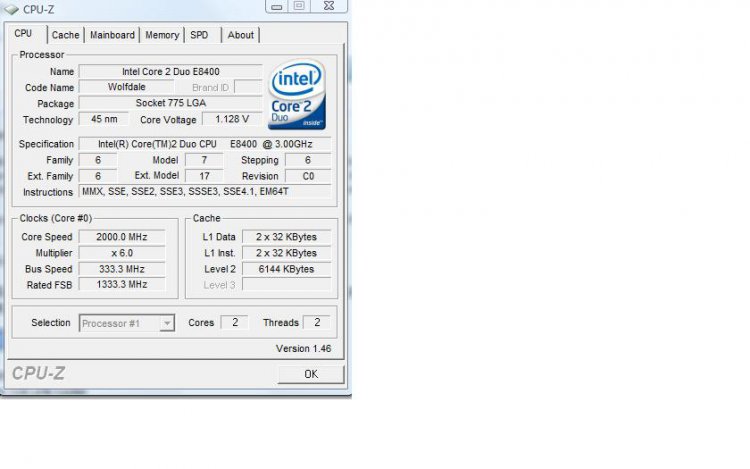The width and height of the screenshot is (750, 469).
Task: Click the maximize button in title bar
Action: [299, 6]
